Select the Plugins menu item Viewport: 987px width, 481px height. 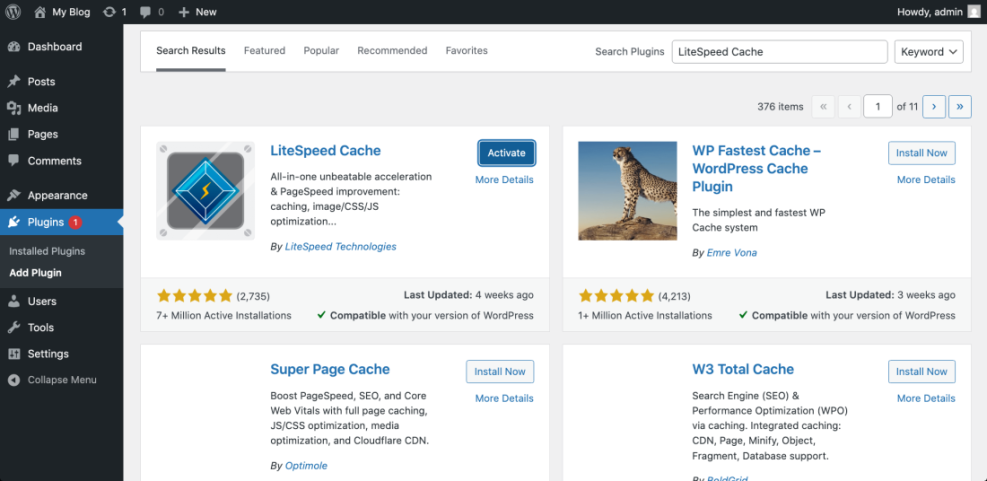pos(62,222)
